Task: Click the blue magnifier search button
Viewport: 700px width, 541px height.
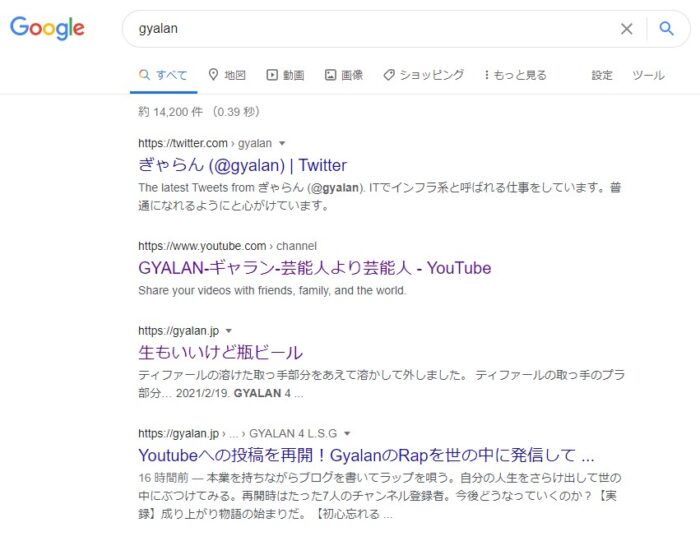Action: (666, 29)
